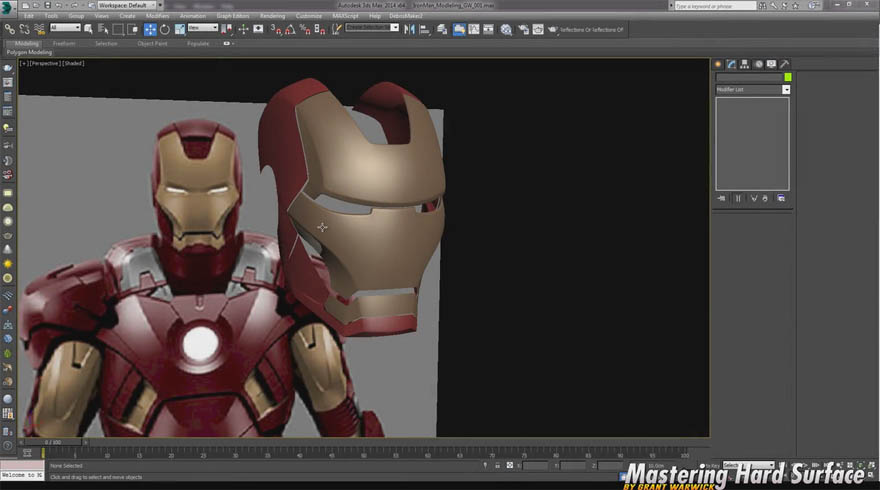Open the Workspace: Default dropdown
Image resolution: width=880 pixels, height=490 pixels.
click(x=126, y=5)
